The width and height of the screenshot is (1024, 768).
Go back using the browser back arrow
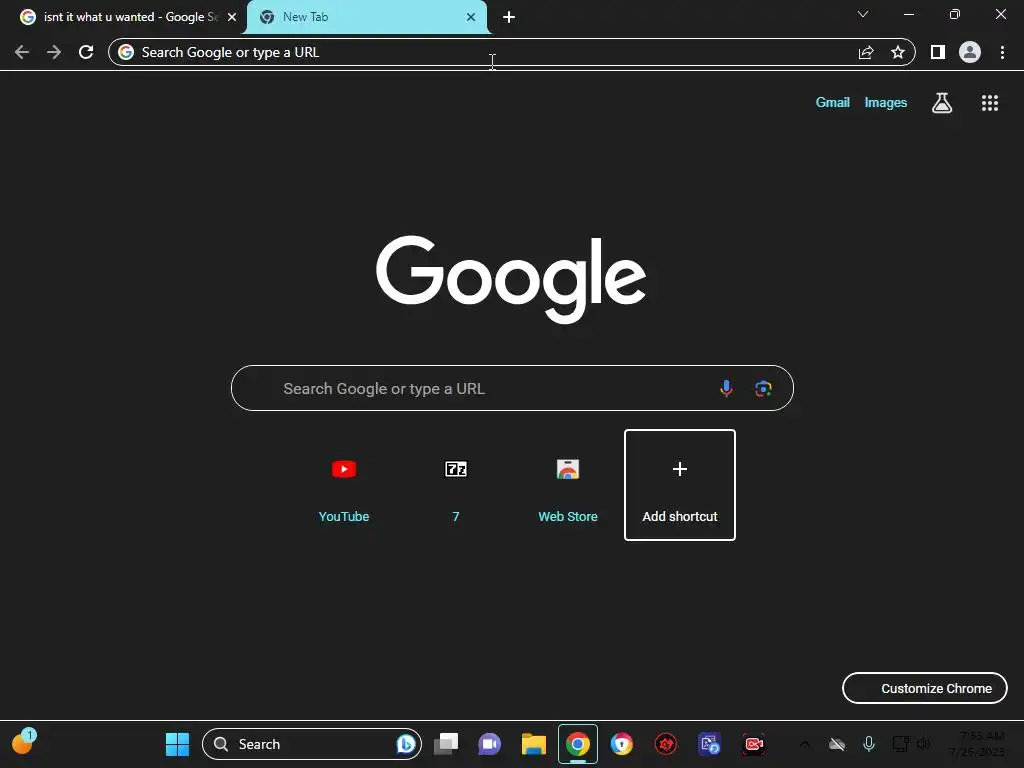[x=22, y=52]
